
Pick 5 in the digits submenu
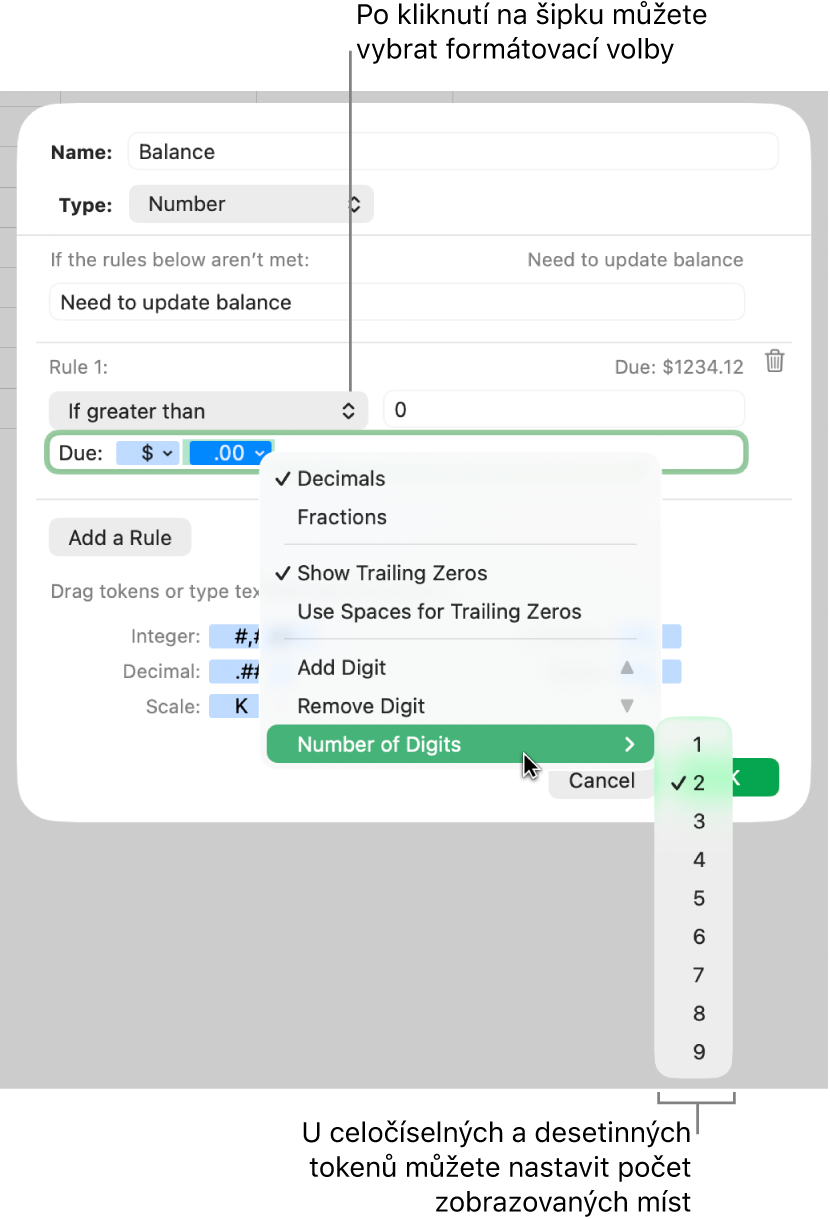click(698, 898)
